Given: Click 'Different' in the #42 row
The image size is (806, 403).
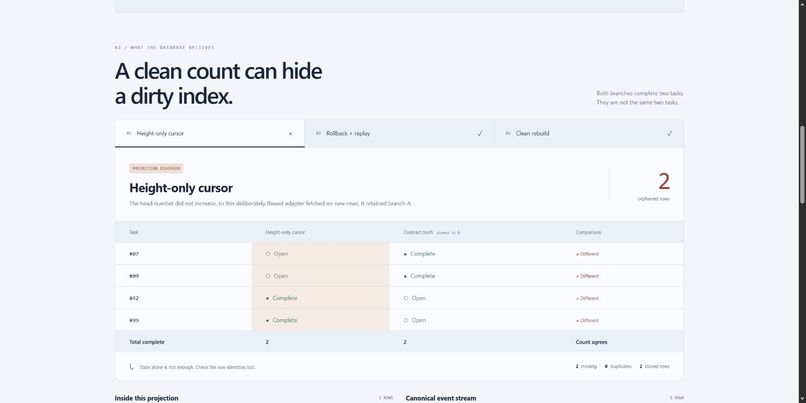Looking at the screenshot, I should click(x=588, y=298).
